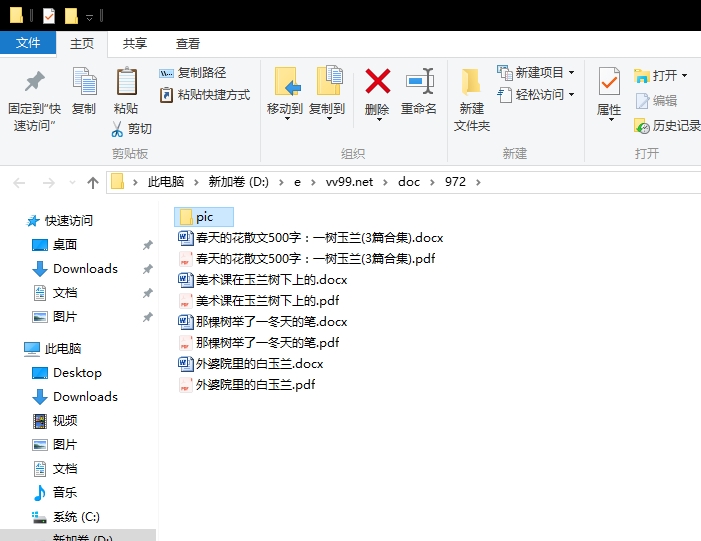Expand the Properties dropdown arrow
This screenshot has width=701, height=541.
[611, 119]
